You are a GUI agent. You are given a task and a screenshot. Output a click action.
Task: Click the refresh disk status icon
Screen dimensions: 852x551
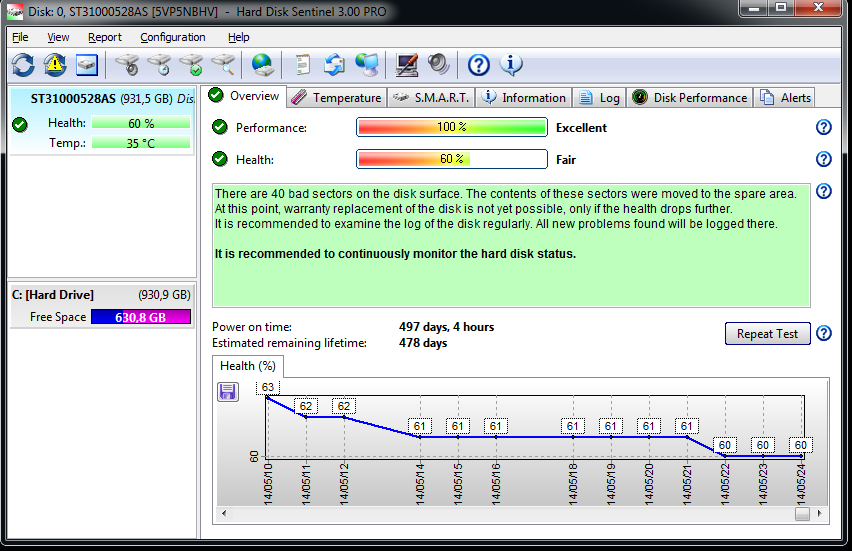[x=23, y=65]
